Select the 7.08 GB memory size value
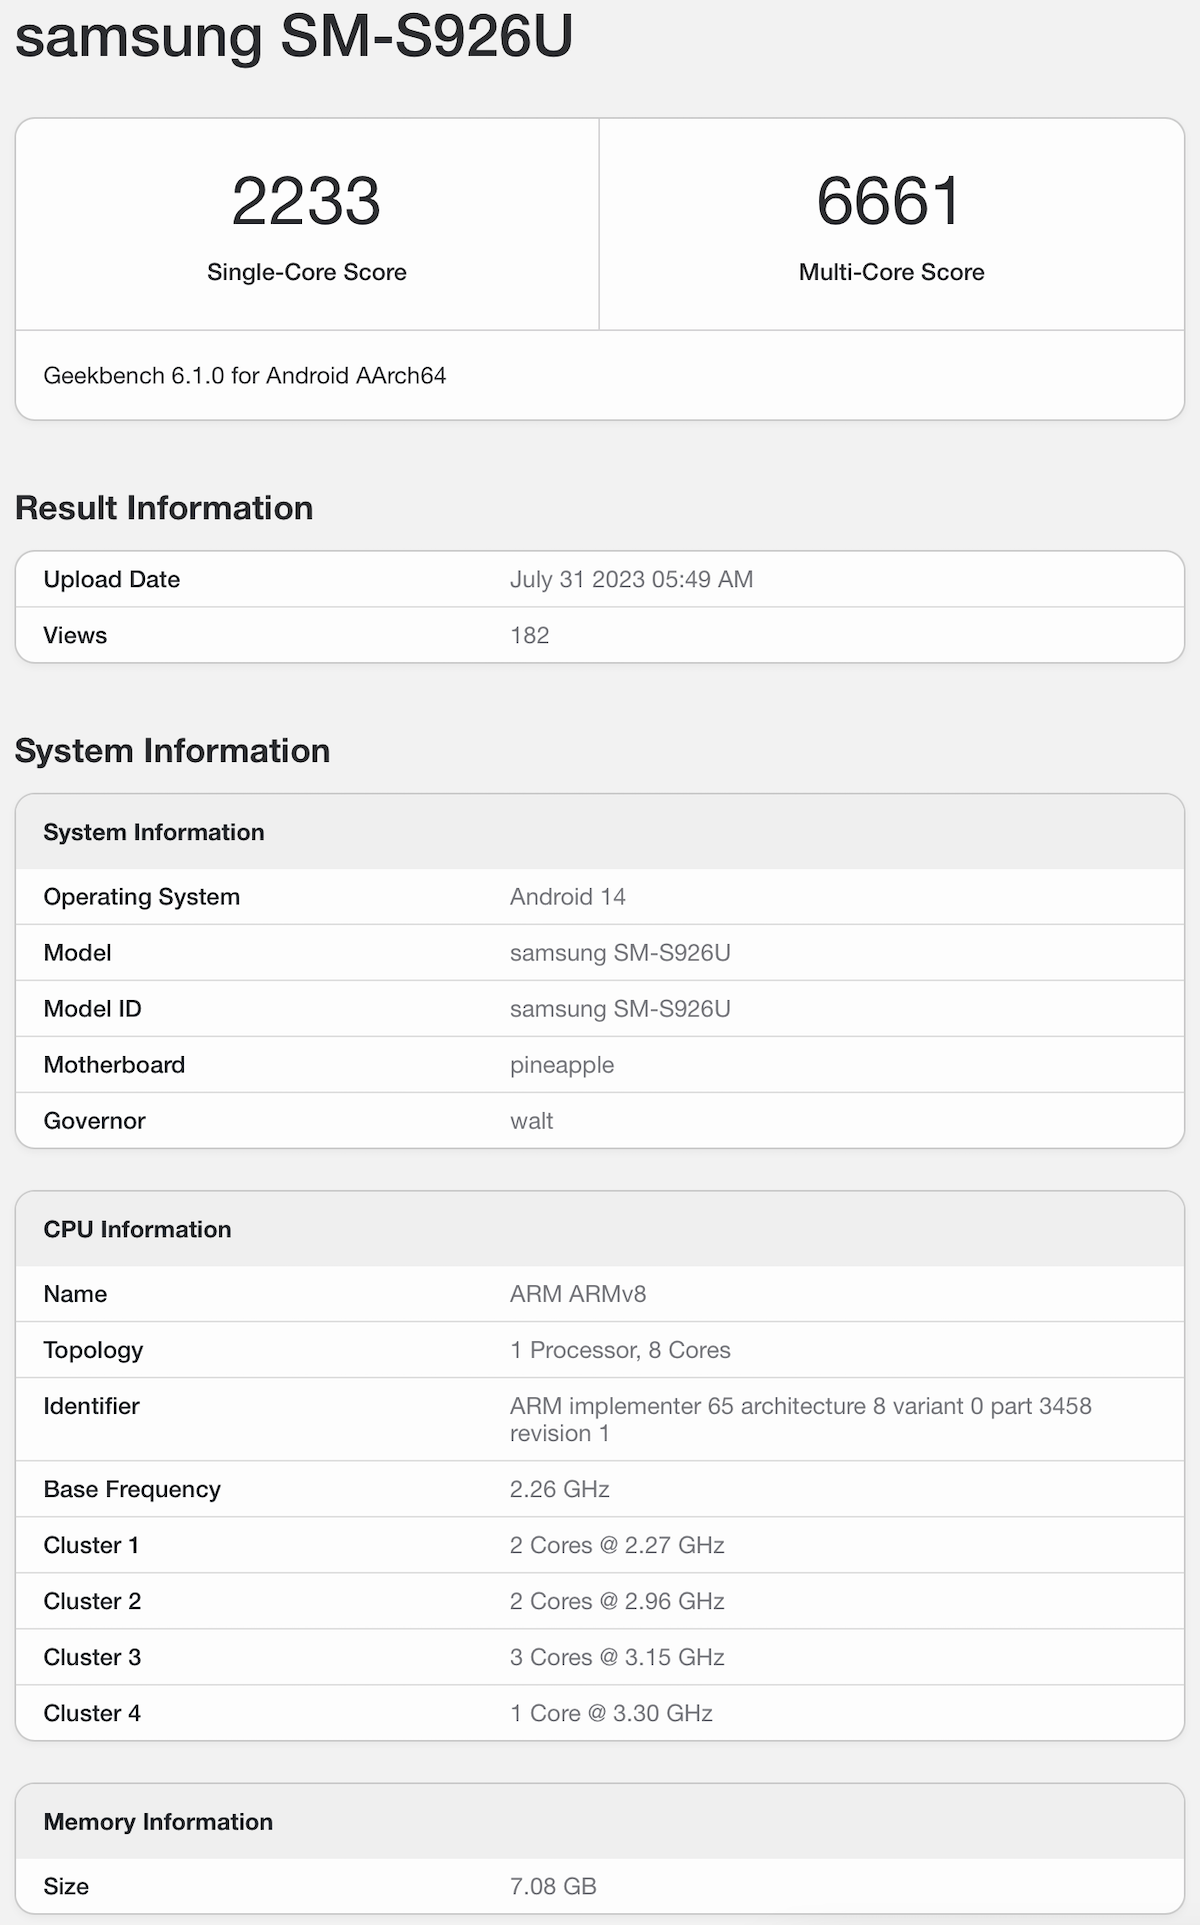The image size is (1200, 1925). 553,1887
